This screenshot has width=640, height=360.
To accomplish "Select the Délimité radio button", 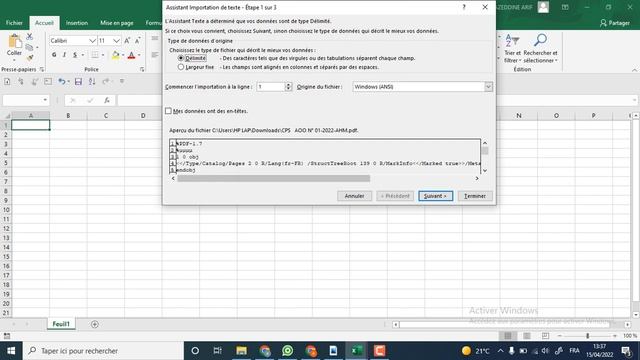I will coord(181,58).
